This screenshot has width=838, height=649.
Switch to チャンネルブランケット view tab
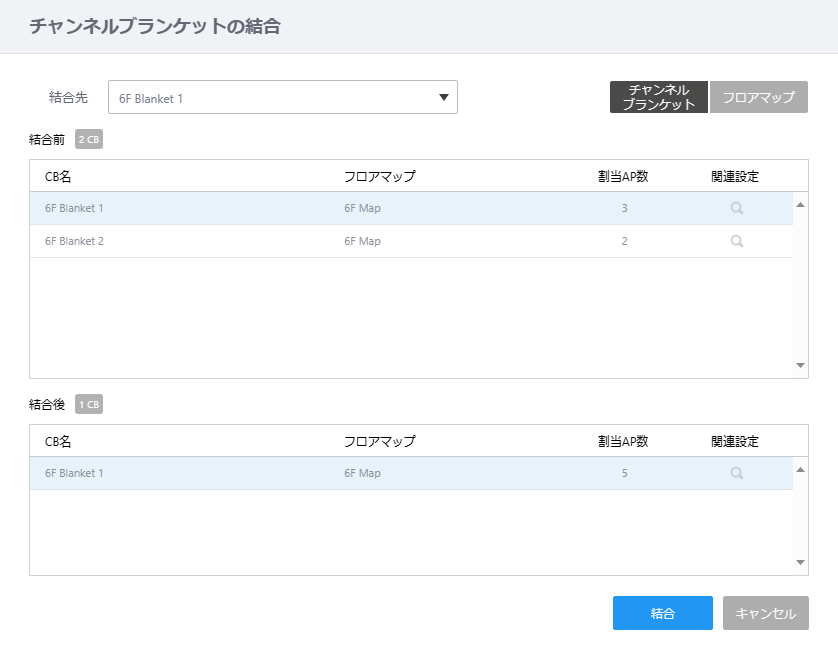pyautogui.click(x=658, y=97)
